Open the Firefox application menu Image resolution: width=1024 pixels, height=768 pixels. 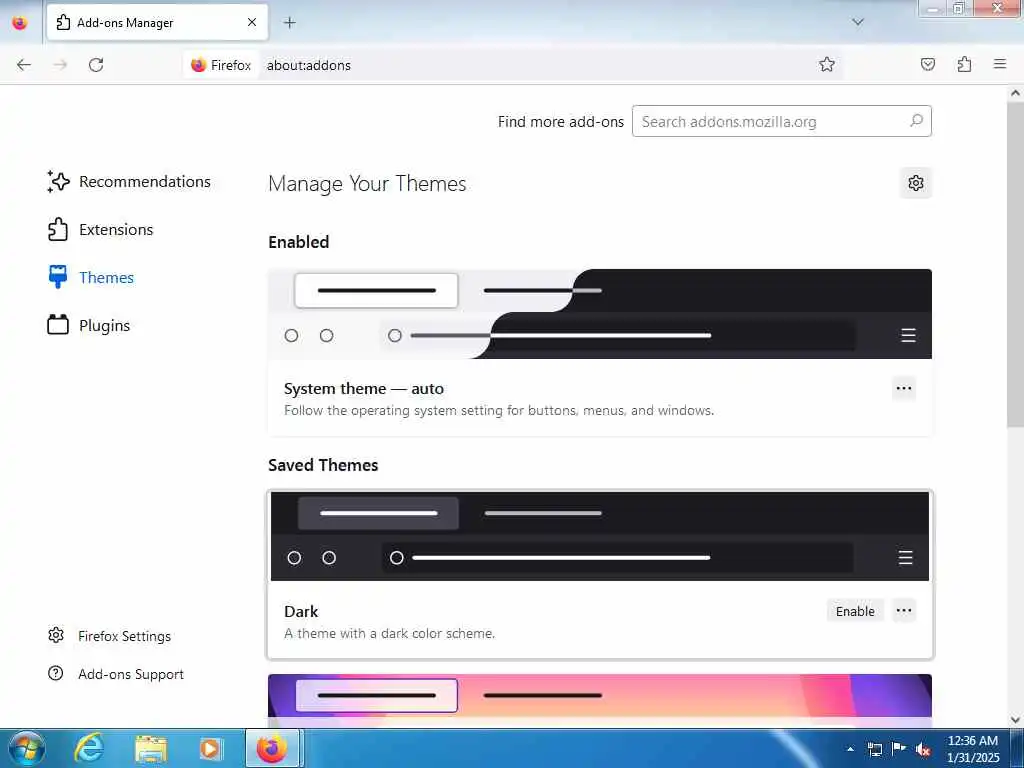click(x=1000, y=64)
